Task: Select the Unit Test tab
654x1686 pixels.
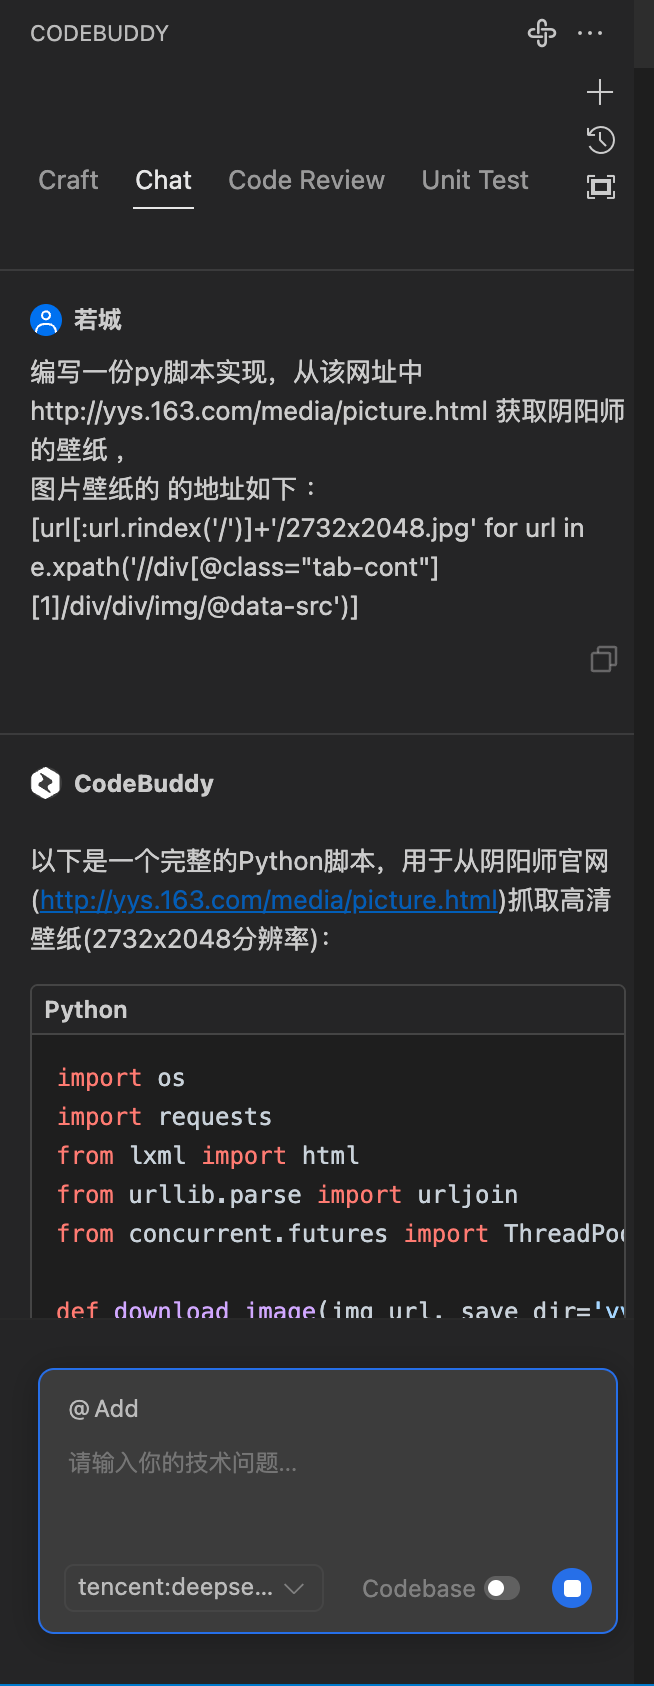Action: click(474, 180)
